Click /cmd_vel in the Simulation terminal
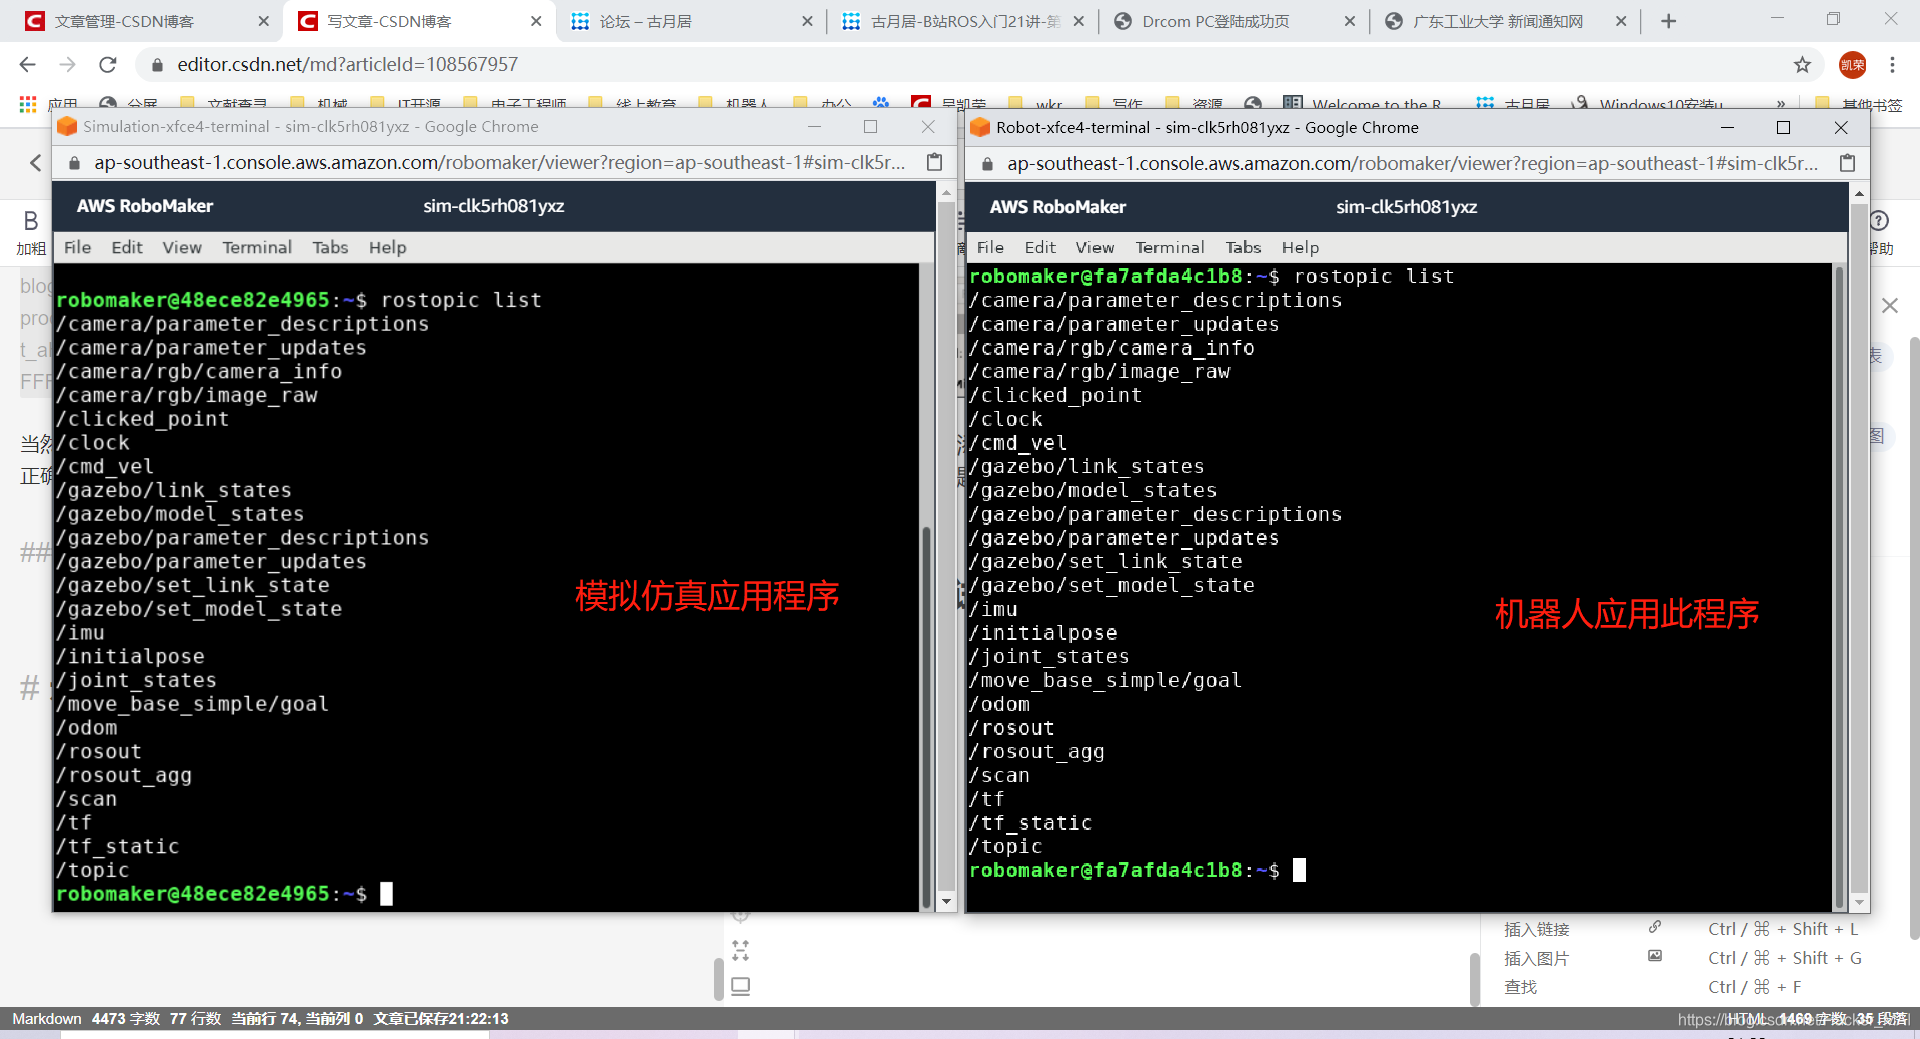The image size is (1920, 1039). (x=105, y=466)
